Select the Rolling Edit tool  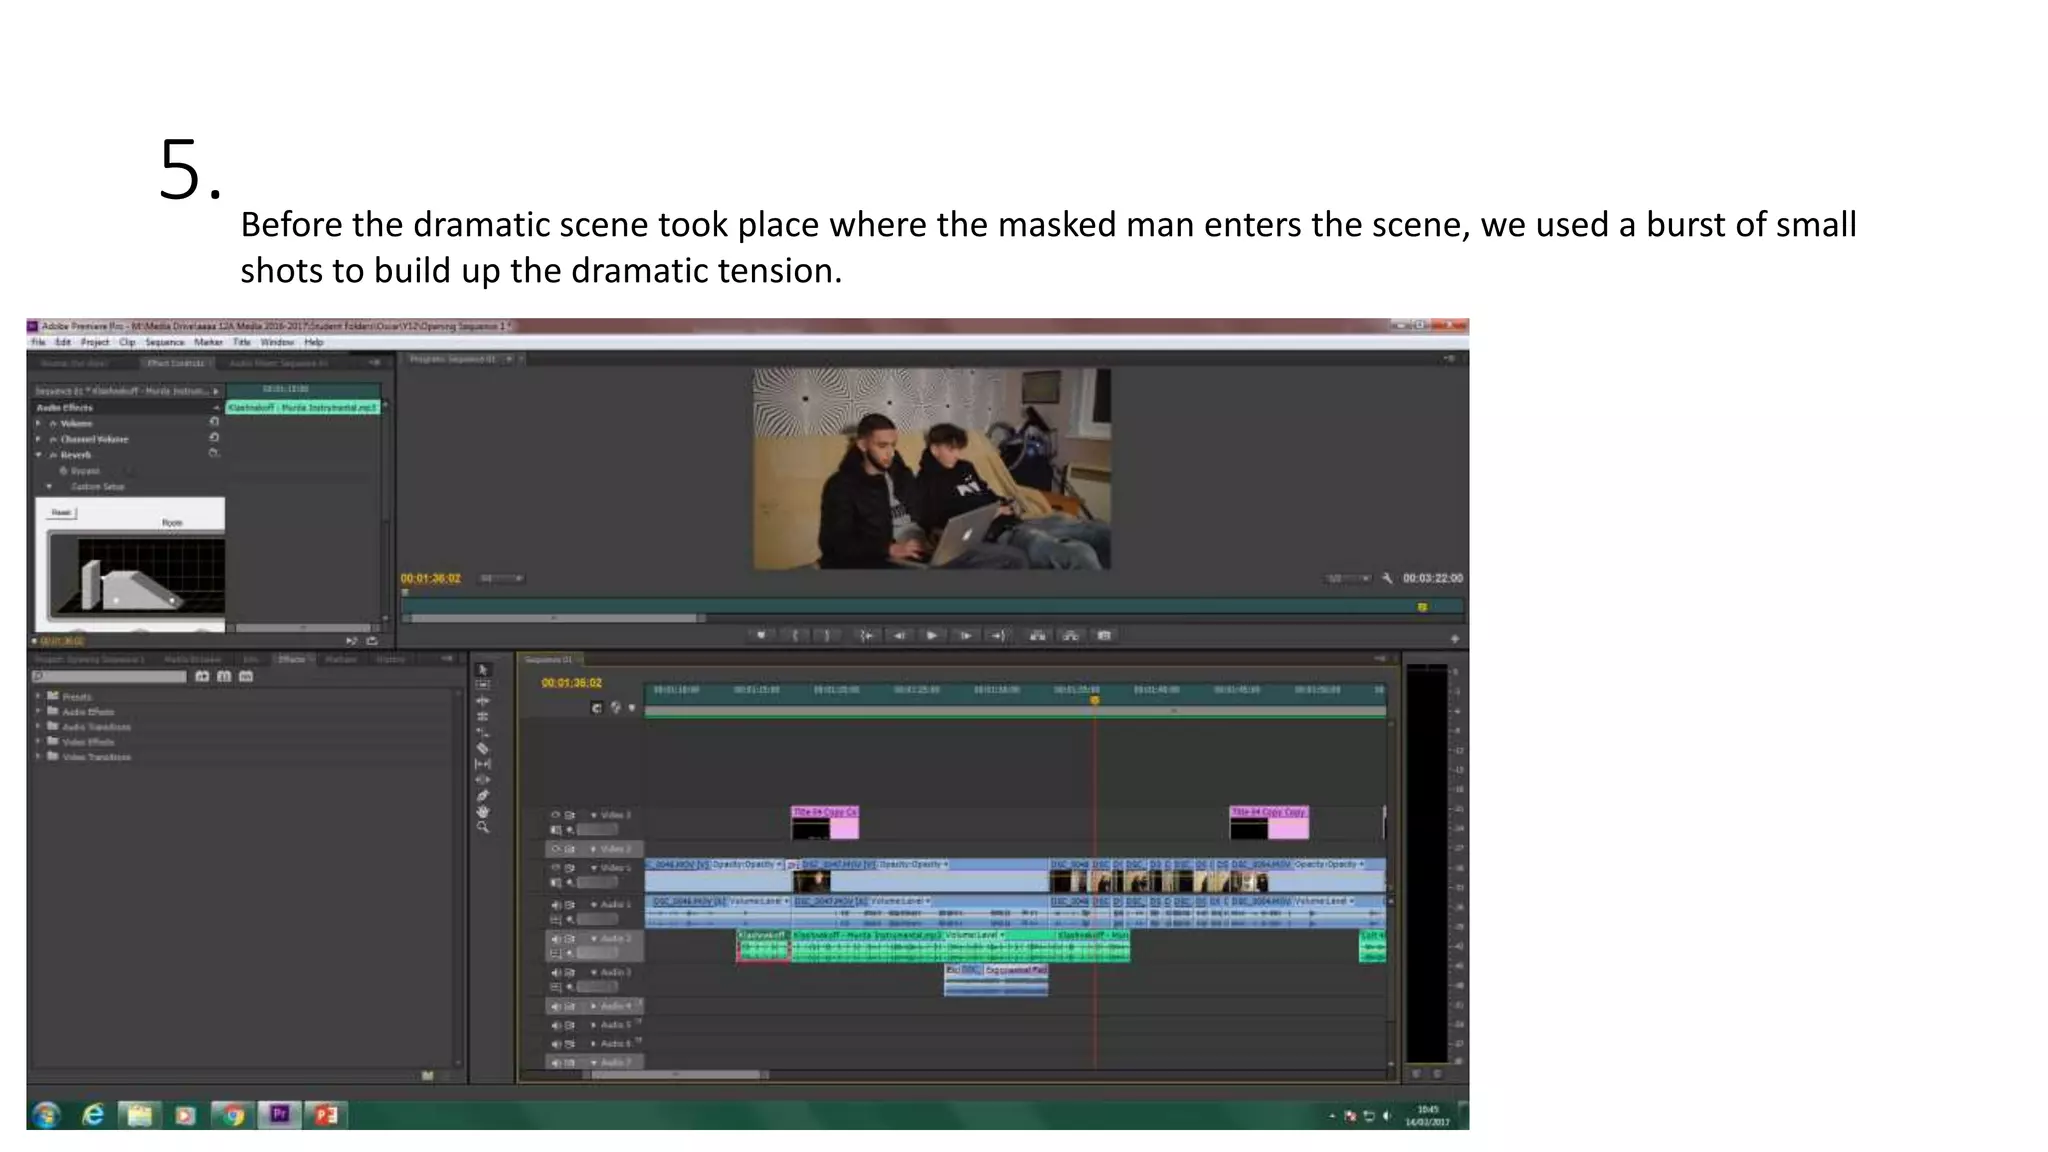click(483, 717)
